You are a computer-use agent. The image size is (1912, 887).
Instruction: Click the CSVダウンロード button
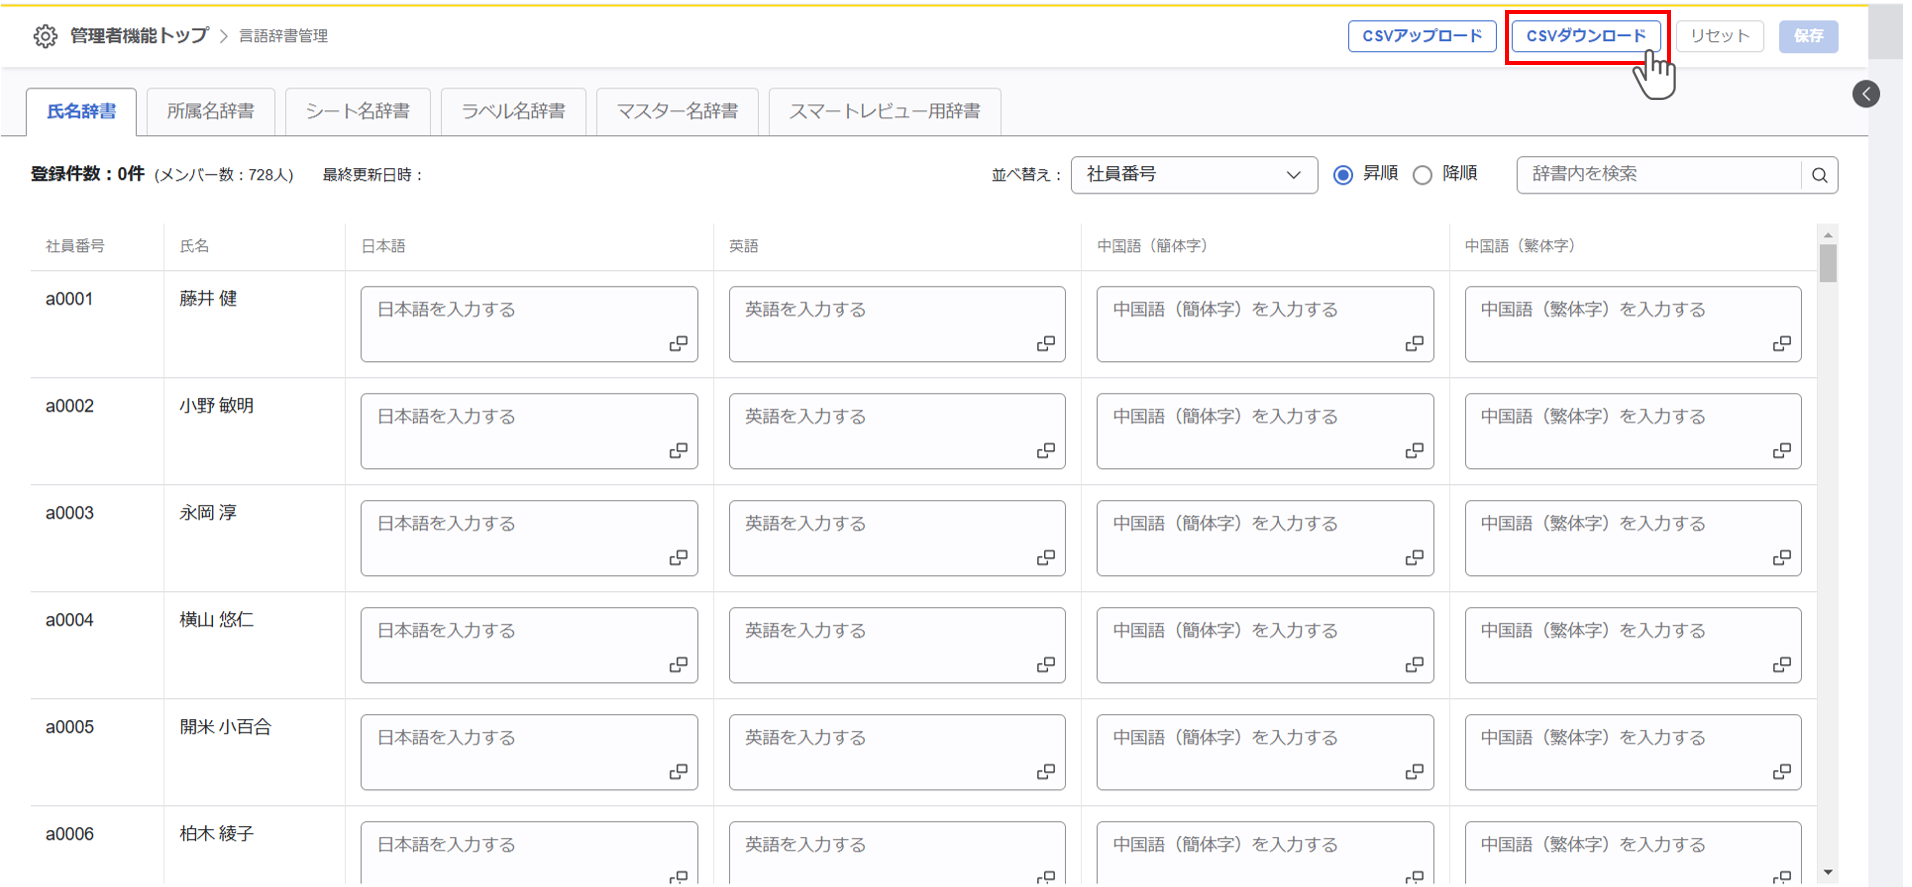(x=1586, y=36)
